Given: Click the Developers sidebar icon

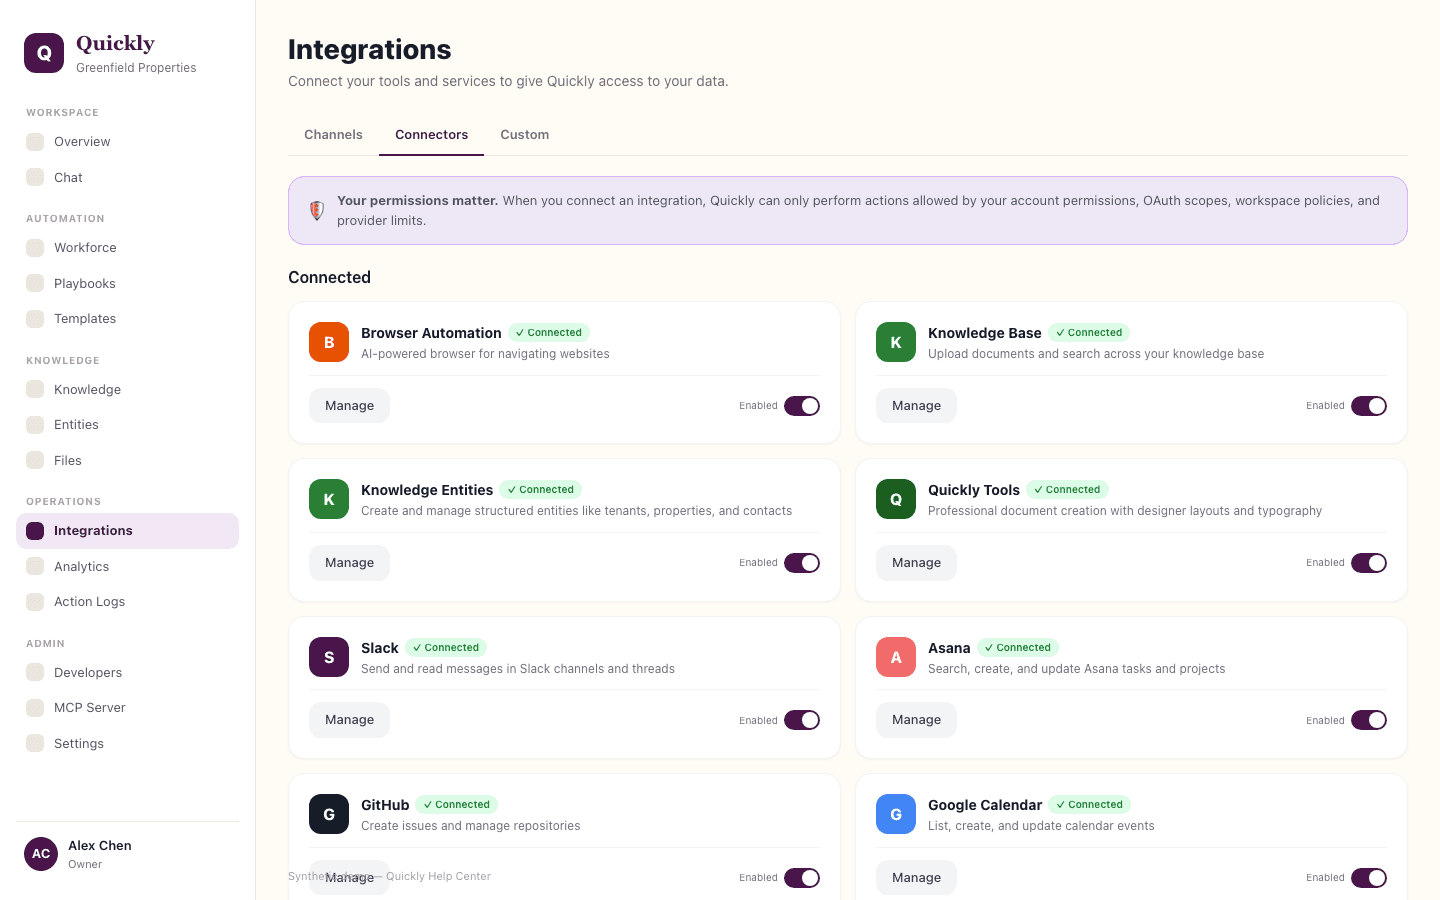Looking at the screenshot, I should [35, 672].
